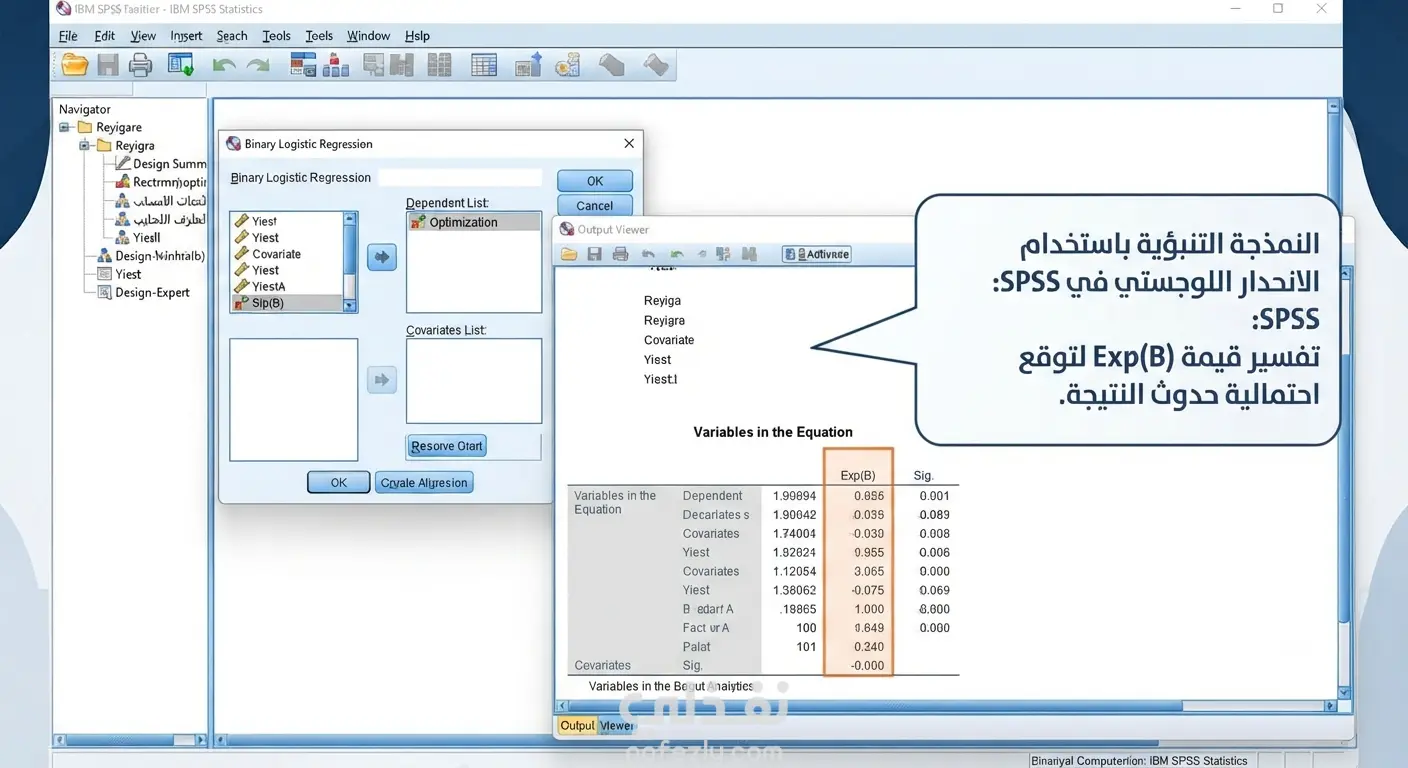The width and height of the screenshot is (1408, 768).
Task: Select YiestA in the dialog variable list
Action: tap(269, 287)
